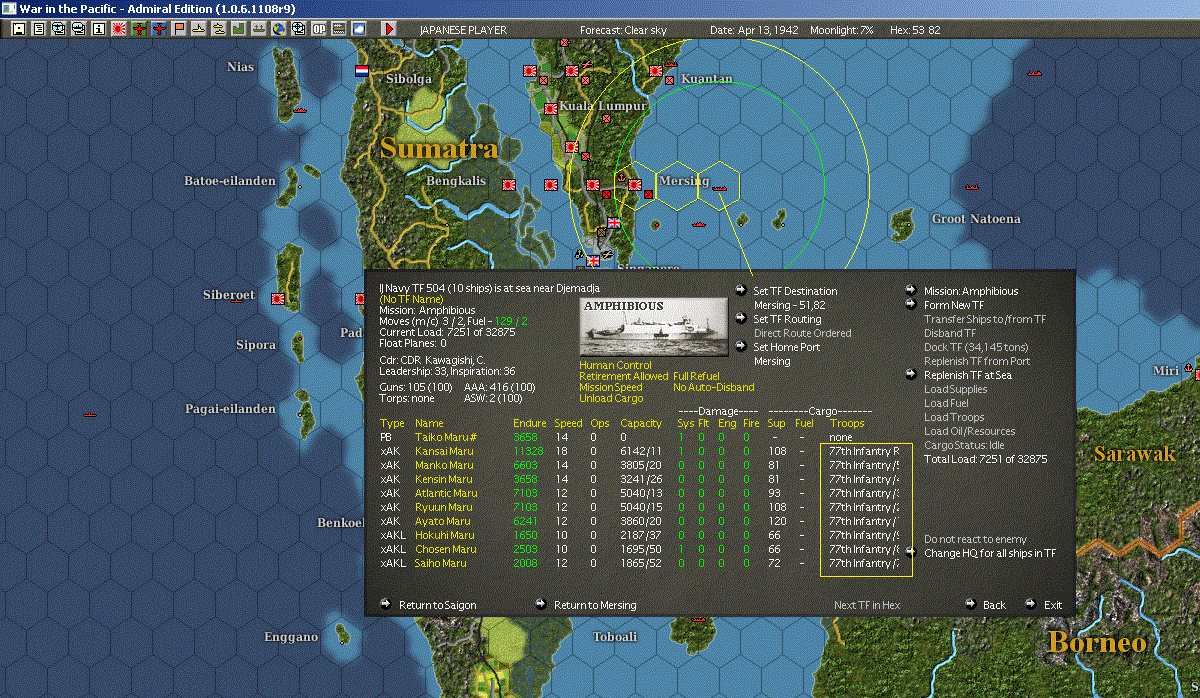The width and height of the screenshot is (1200, 698).
Task: Click Next TF in Hex
Action: pyautogui.click(x=867, y=605)
